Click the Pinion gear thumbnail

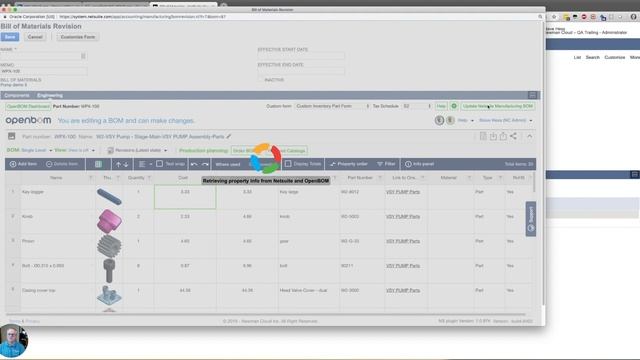coord(109,246)
